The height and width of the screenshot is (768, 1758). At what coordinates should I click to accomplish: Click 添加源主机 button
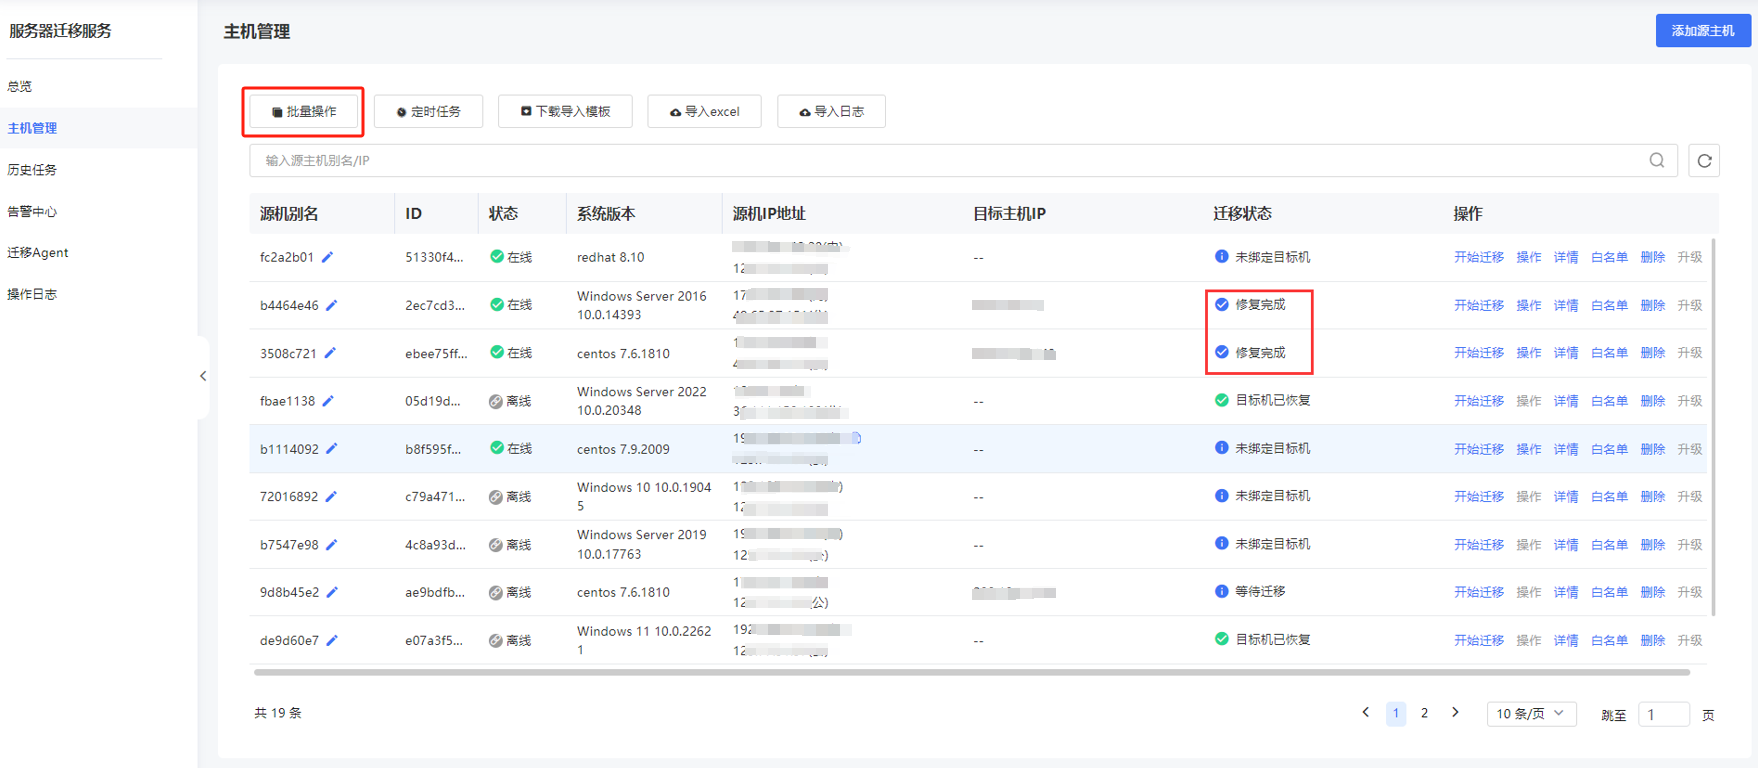1703,31
